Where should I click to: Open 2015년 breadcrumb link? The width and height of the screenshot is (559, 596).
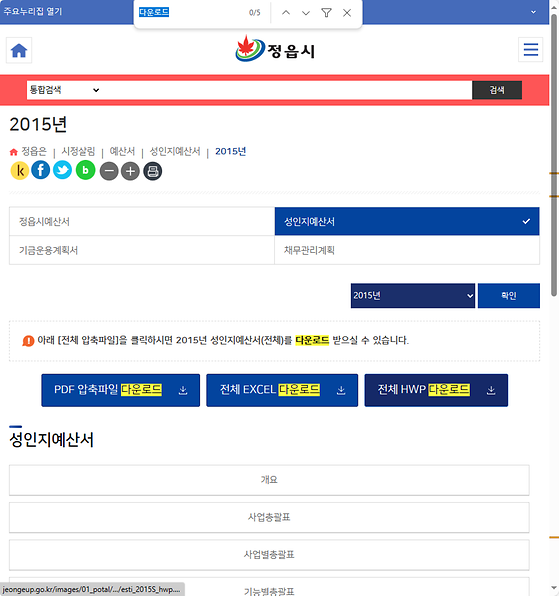(230, 151)
